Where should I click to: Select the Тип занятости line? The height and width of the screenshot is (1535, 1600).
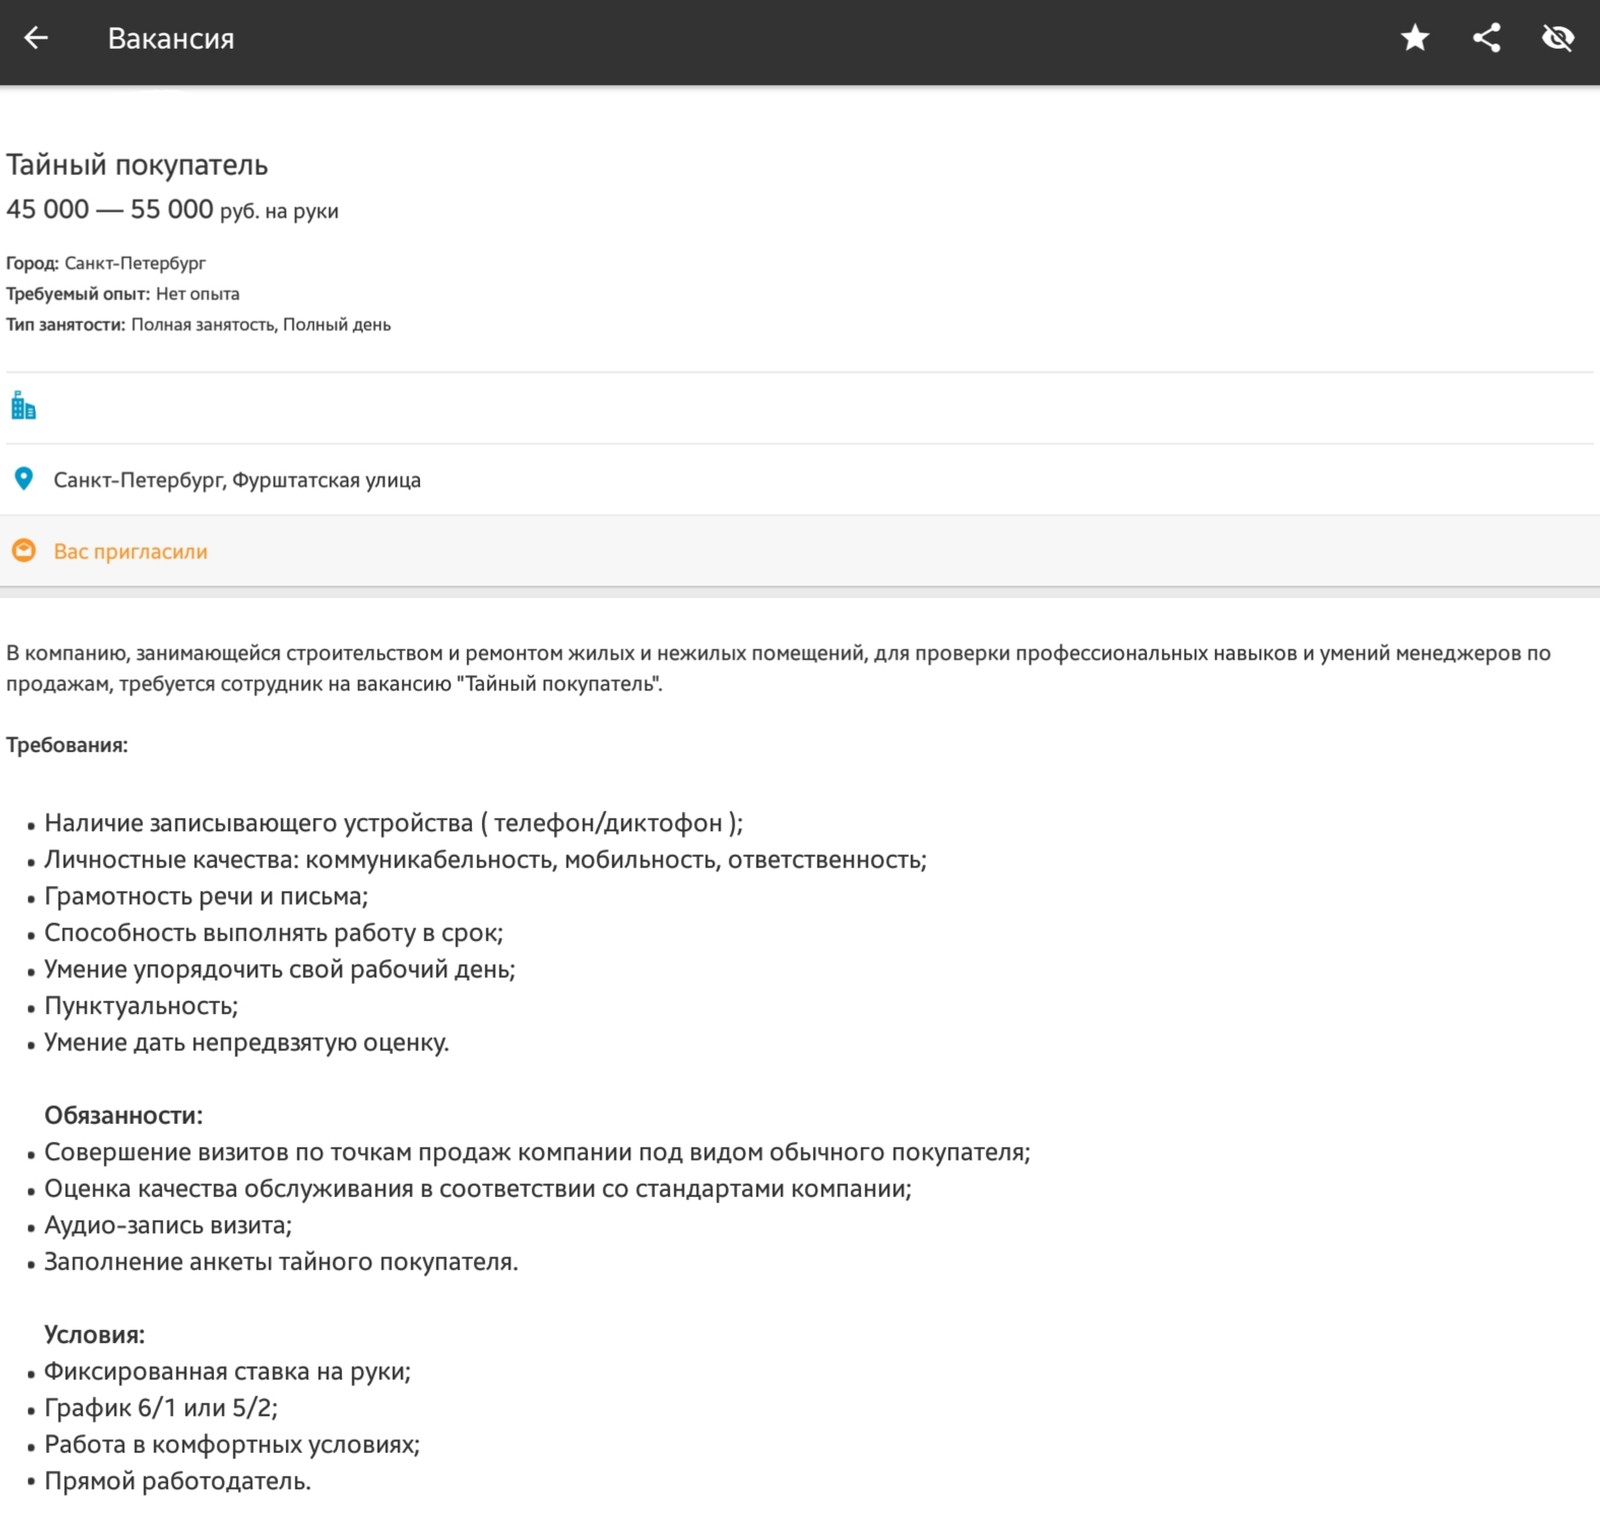coord(198,324)
